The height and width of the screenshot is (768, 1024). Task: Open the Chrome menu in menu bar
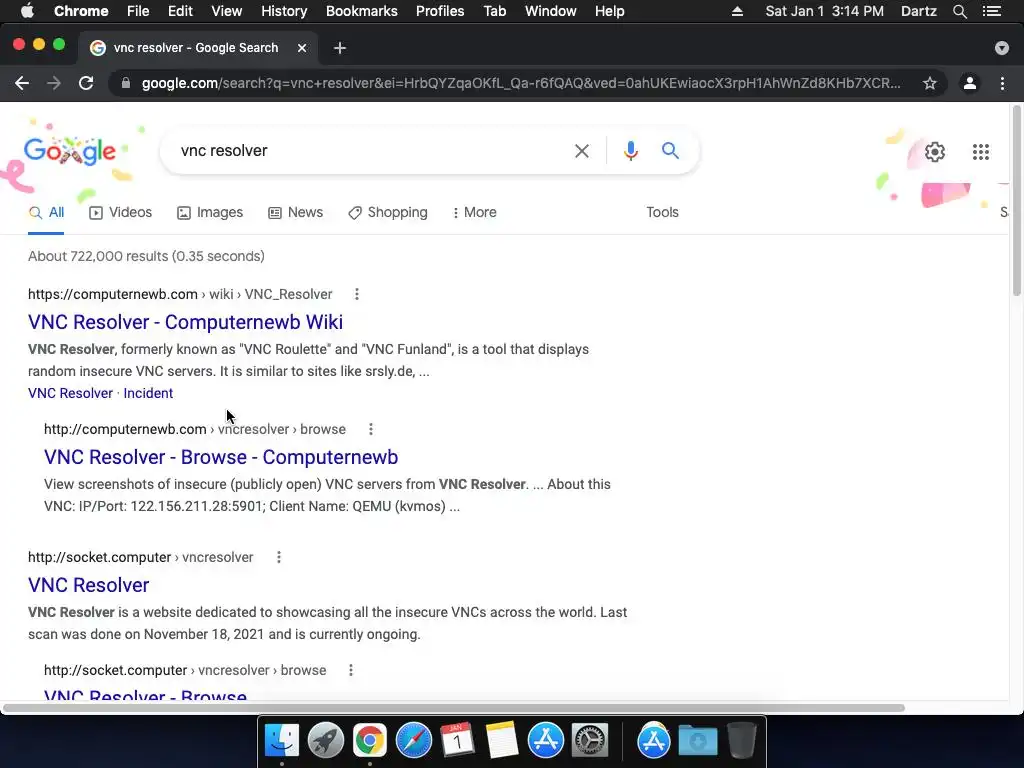point(81,11)
